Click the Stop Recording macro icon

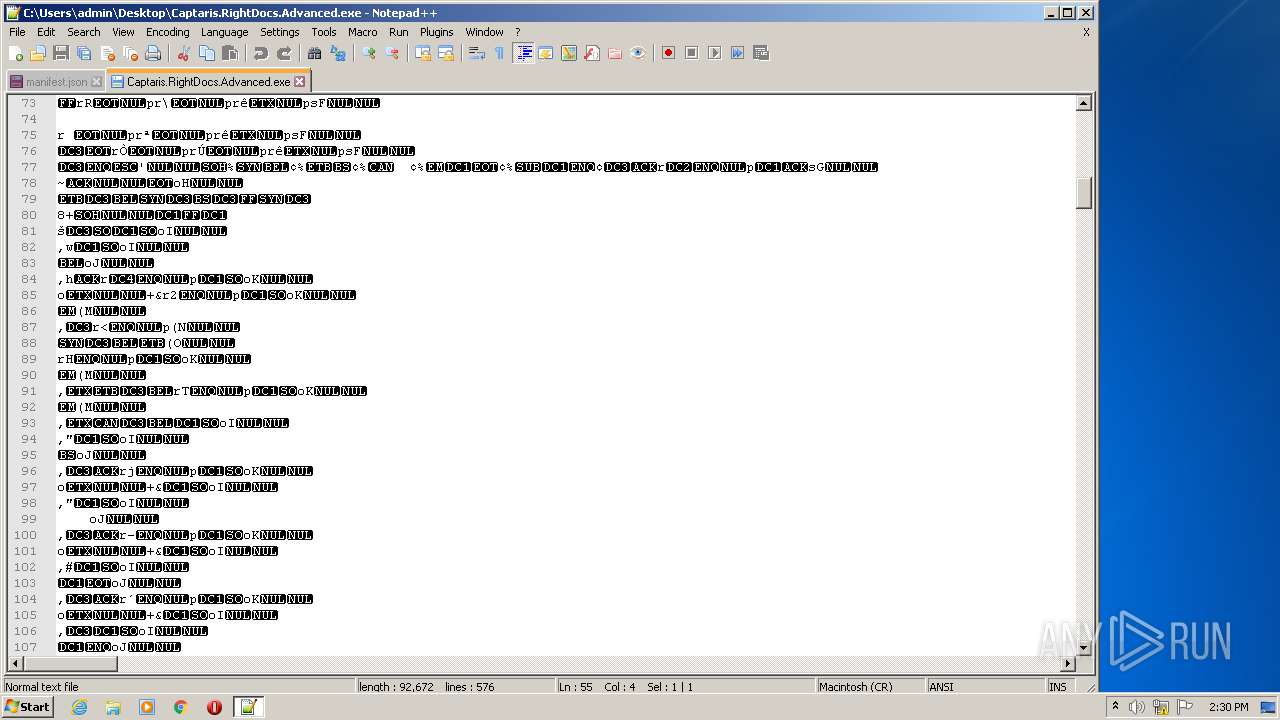point(691,53)
